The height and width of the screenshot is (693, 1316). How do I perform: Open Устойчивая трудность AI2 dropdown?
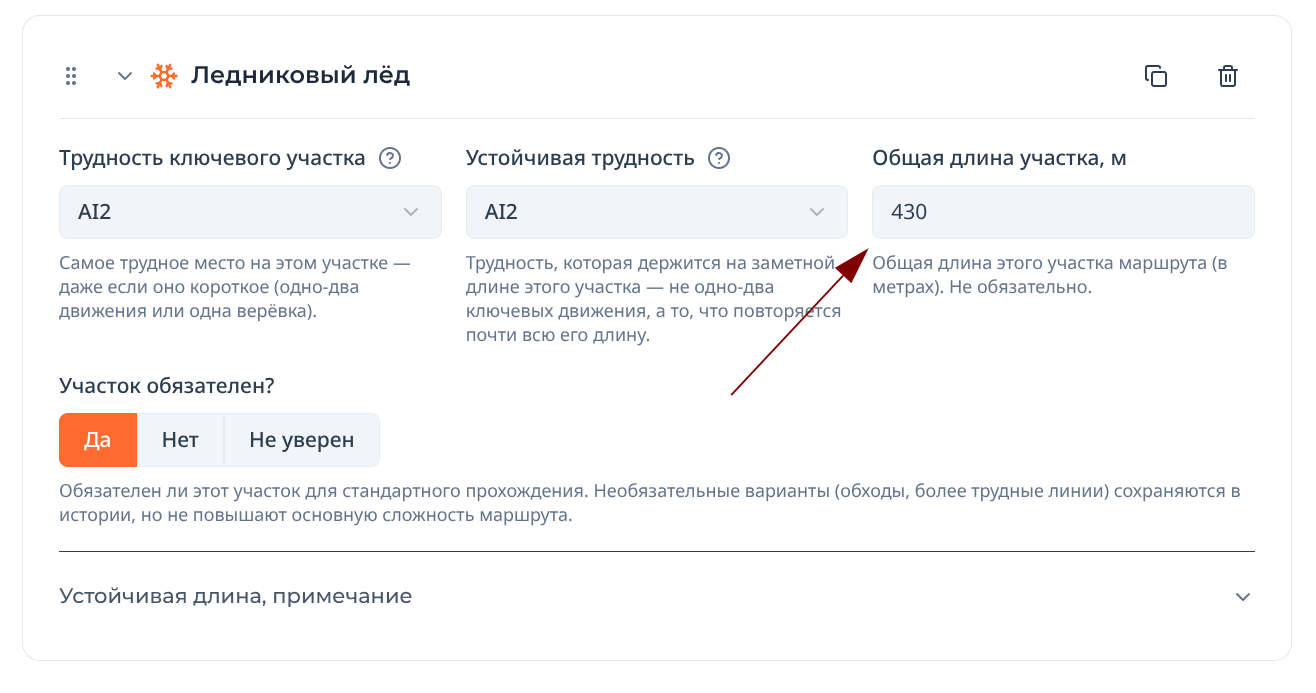pos(657,212)
